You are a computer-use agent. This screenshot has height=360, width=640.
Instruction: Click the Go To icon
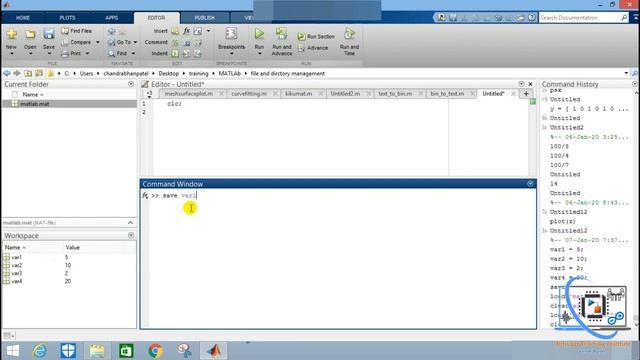(x=111, y=42)
